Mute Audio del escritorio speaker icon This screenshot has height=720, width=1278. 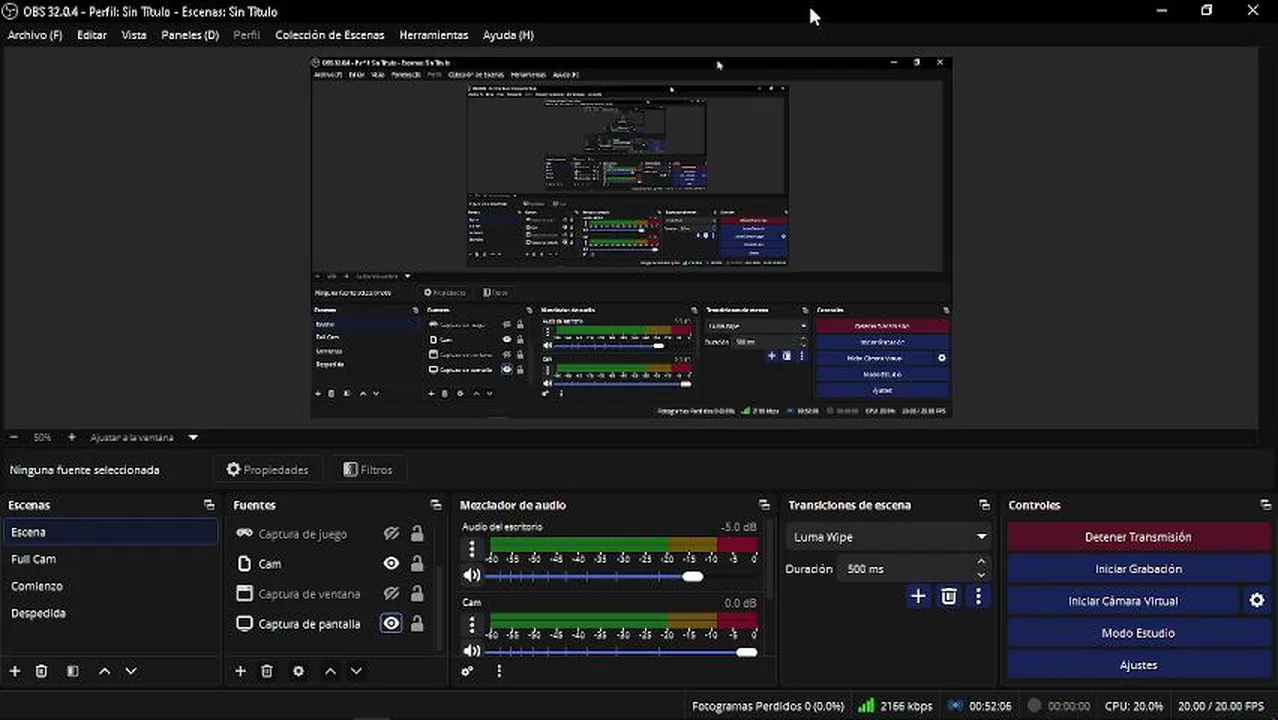tap(471, 575)
